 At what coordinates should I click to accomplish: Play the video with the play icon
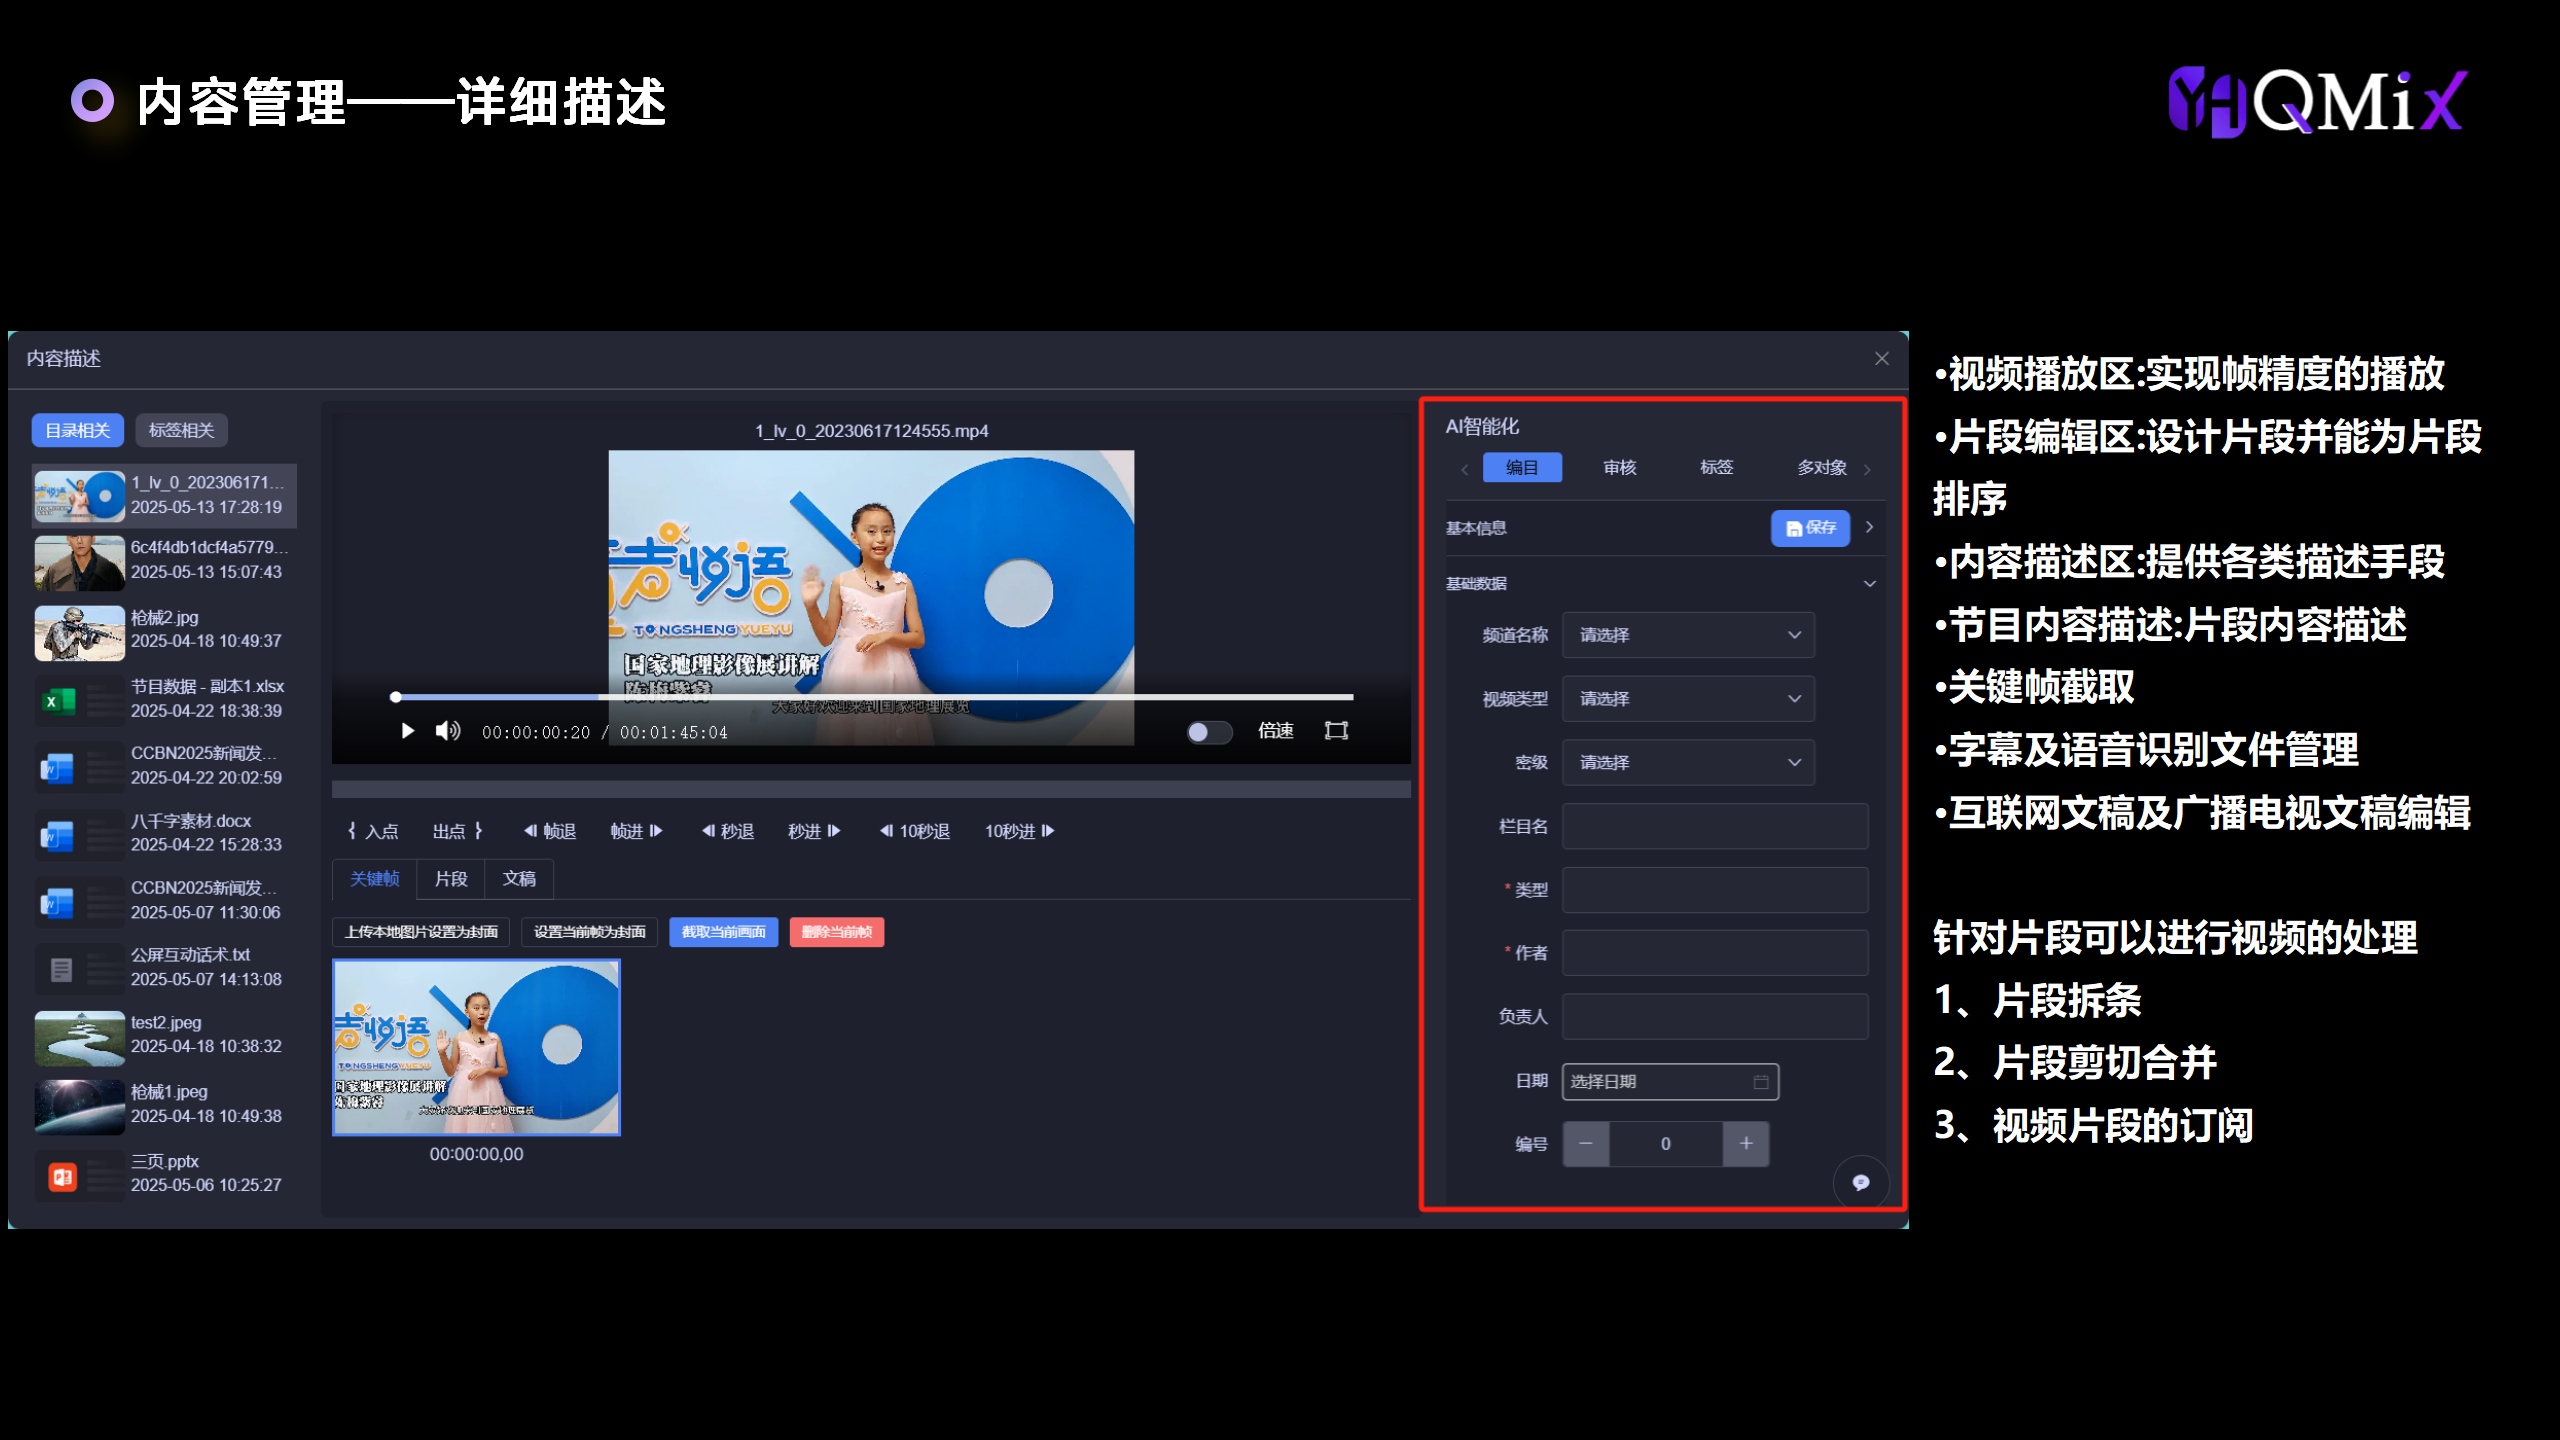click(407, 731)
